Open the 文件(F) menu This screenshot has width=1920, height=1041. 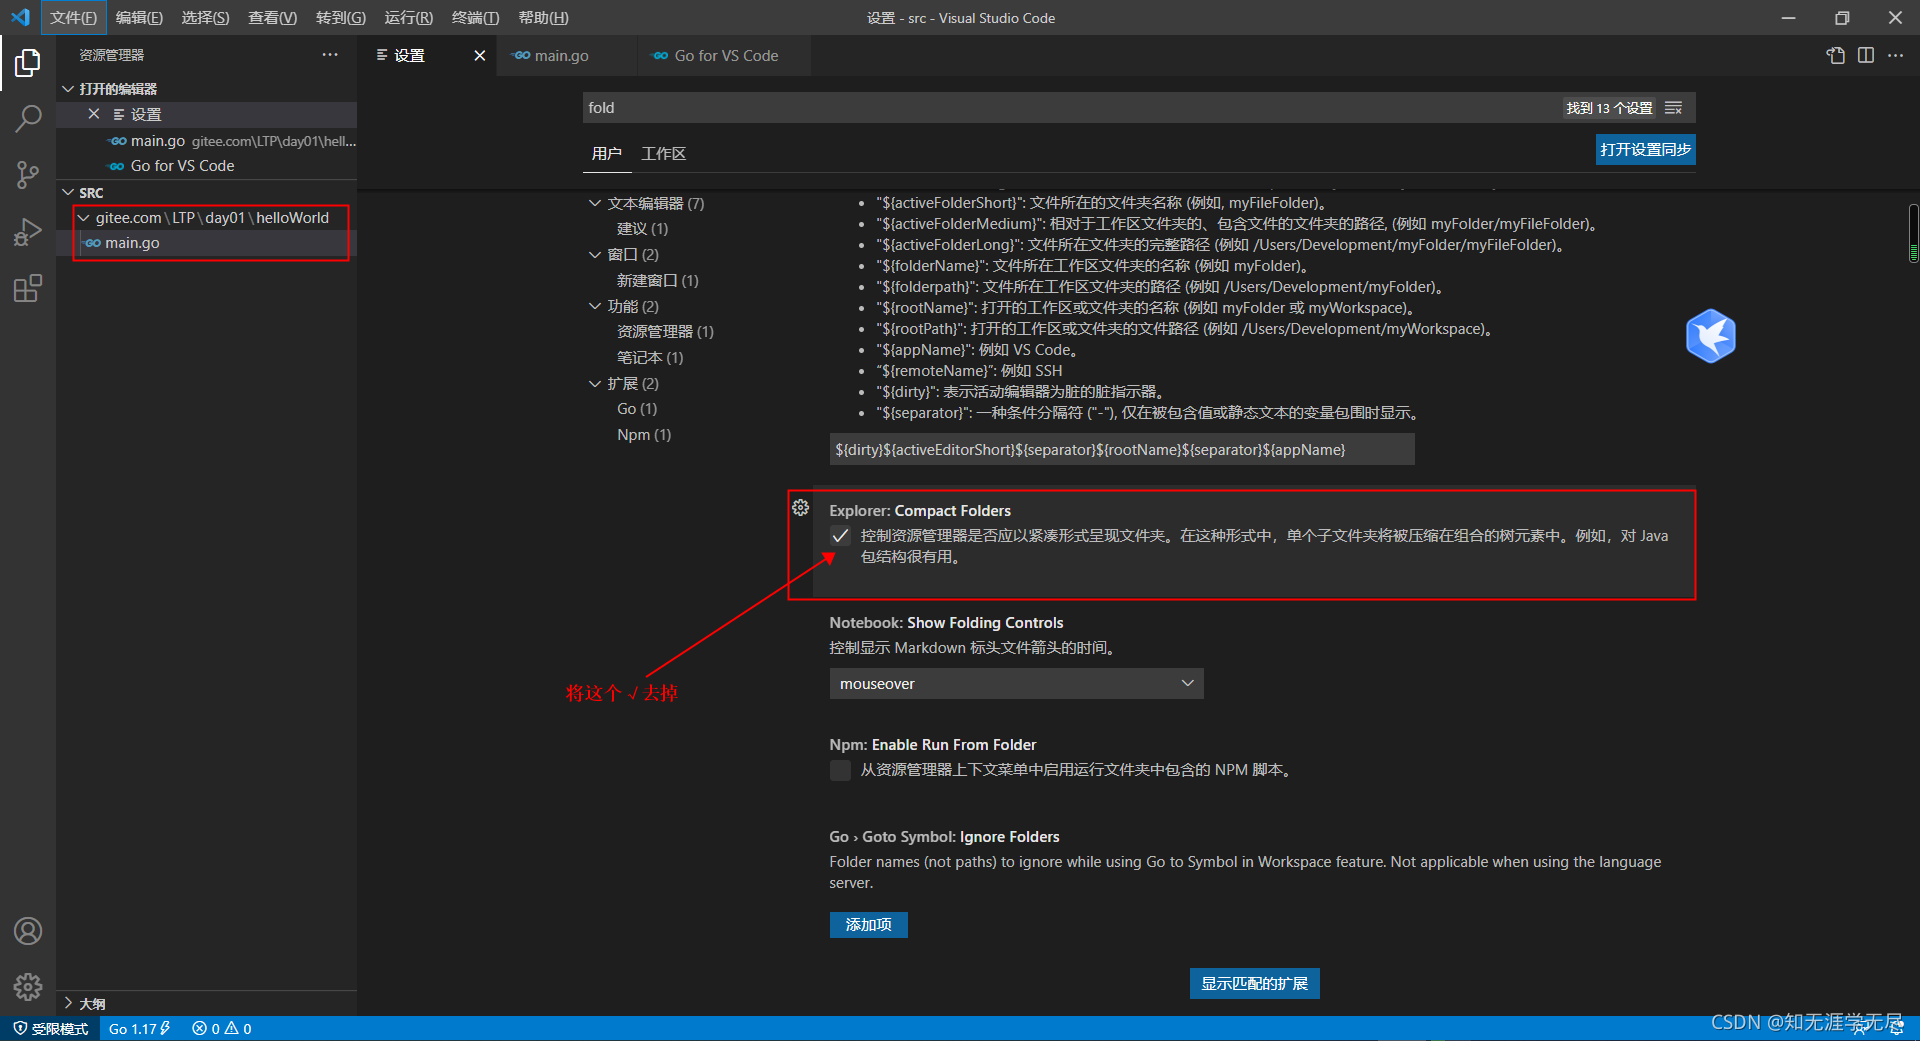point(73,18)
